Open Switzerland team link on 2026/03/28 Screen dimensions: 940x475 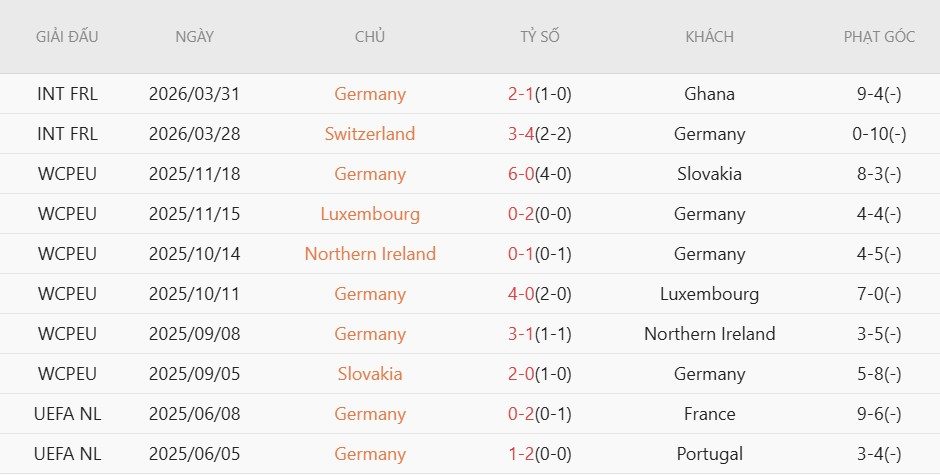370,134
